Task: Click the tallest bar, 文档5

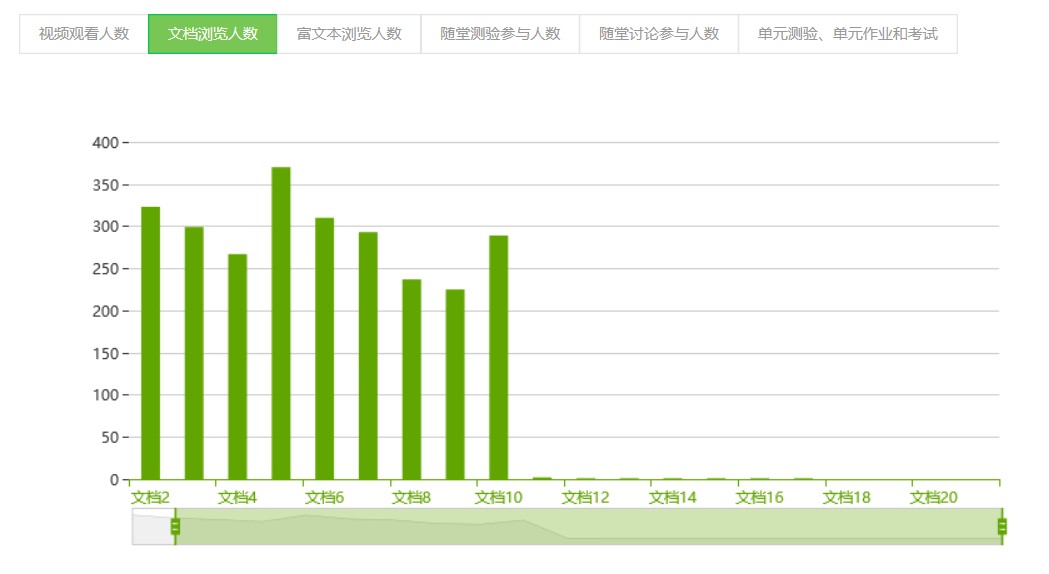Action: [x=281, y=323]
